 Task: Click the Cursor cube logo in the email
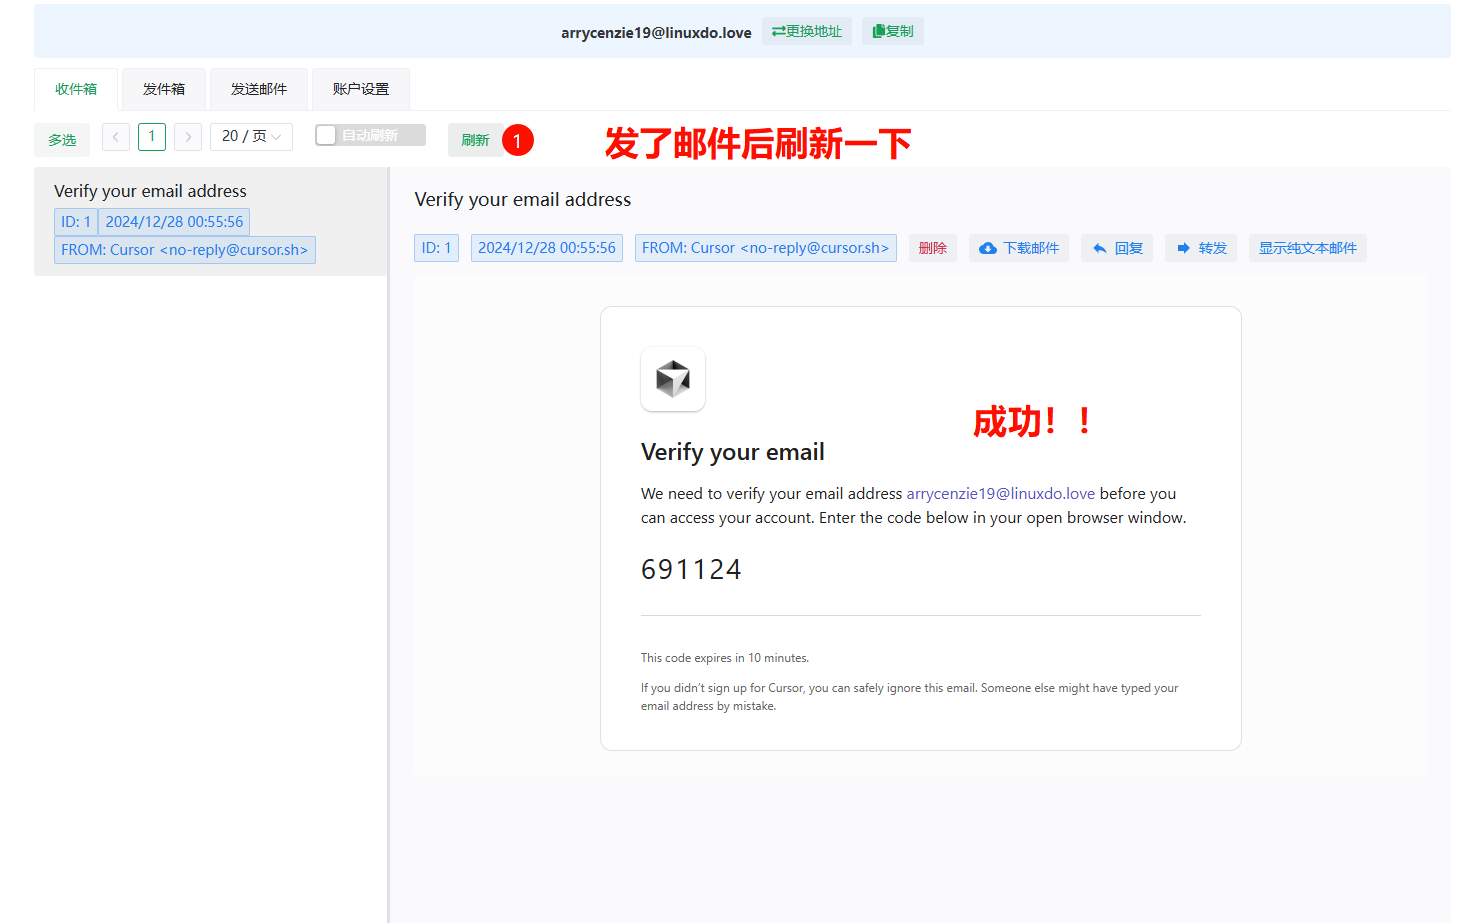tap(673, 379)
